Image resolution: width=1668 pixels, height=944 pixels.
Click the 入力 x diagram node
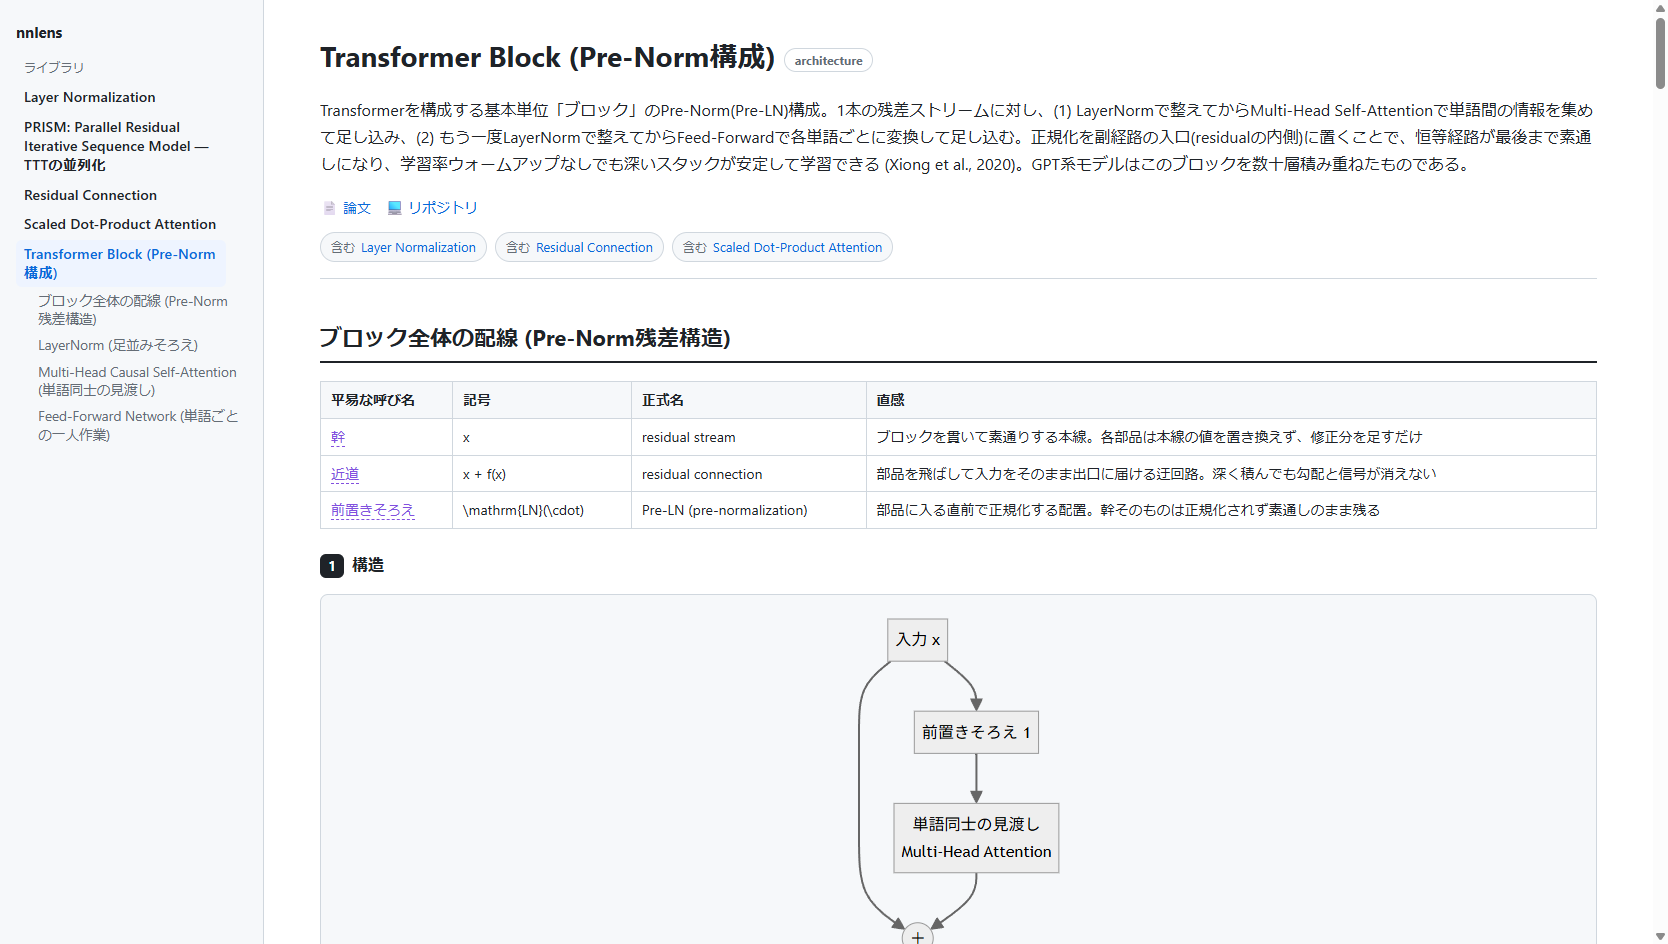917,640
